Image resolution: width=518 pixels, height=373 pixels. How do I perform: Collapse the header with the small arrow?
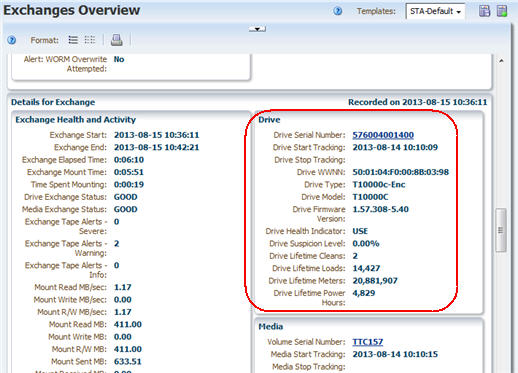[257, 29]
